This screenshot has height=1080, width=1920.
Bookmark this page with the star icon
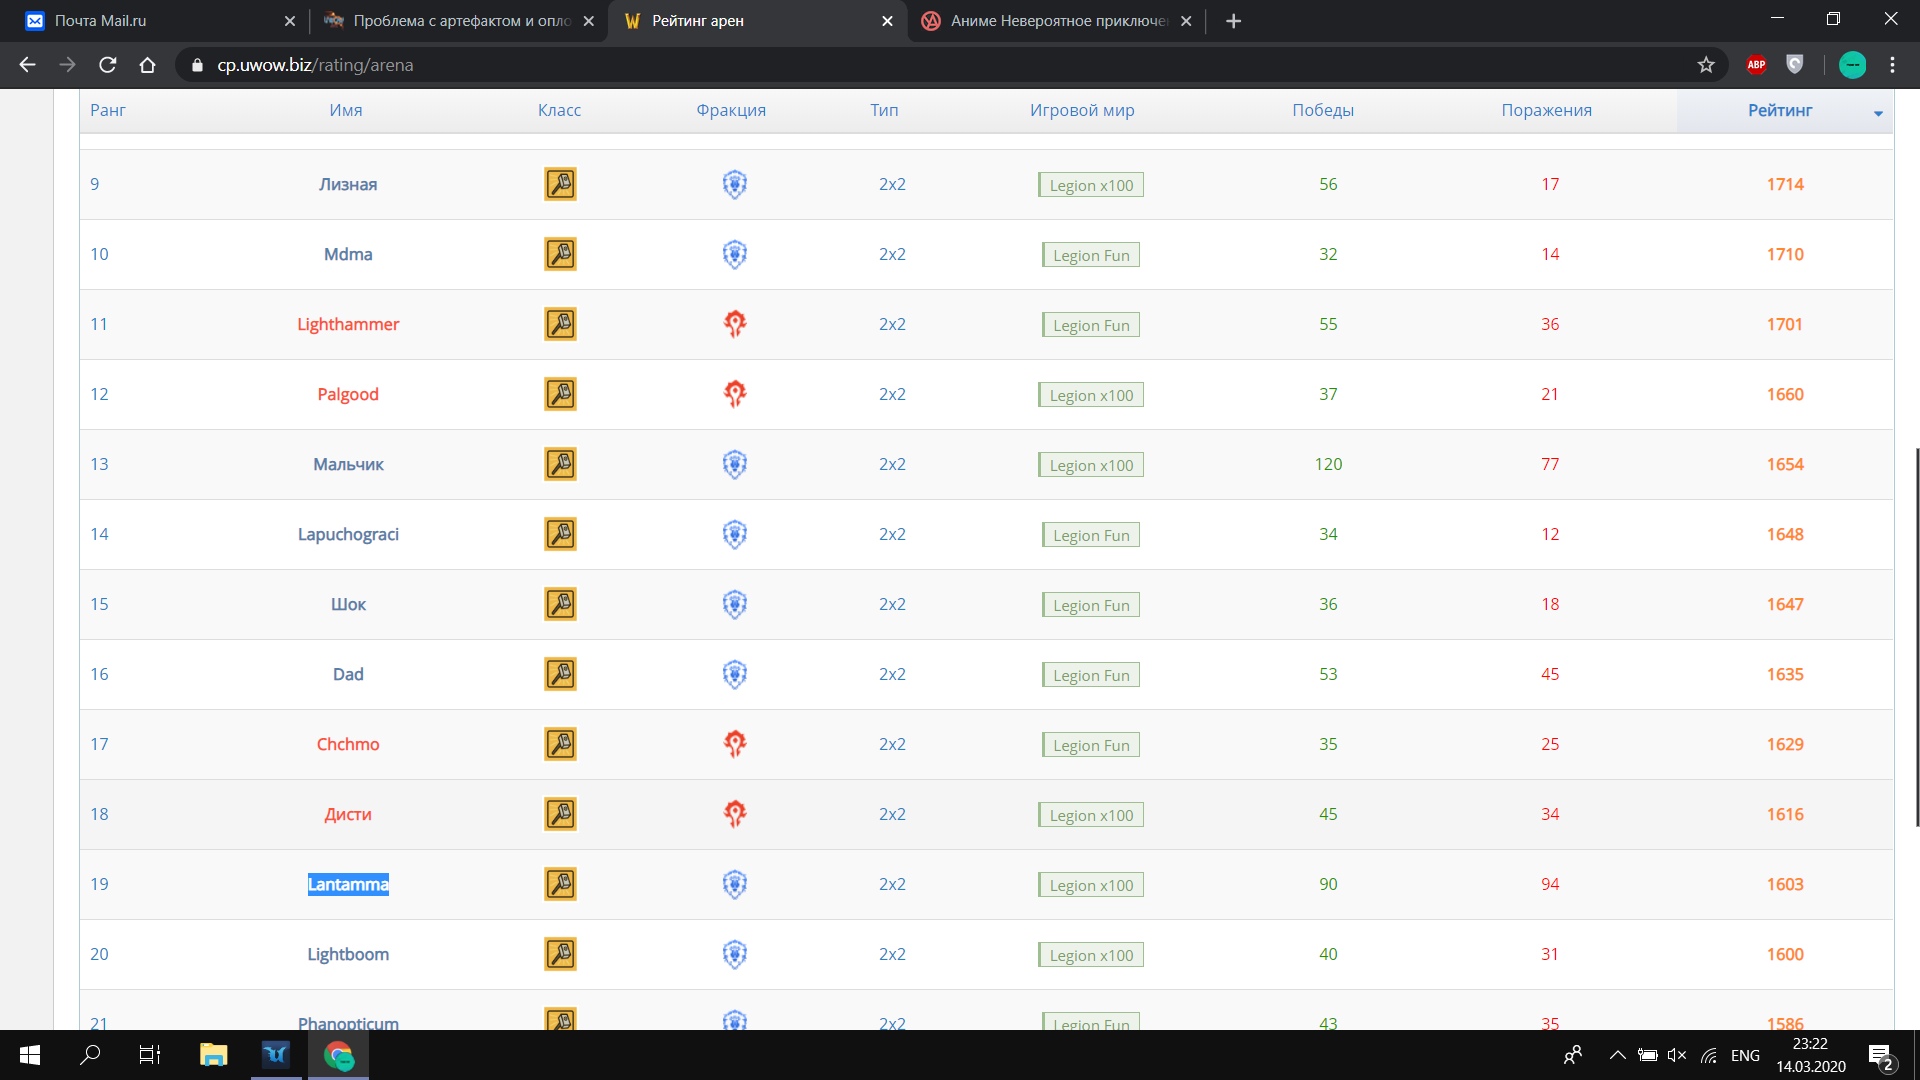pos(1706,65)
